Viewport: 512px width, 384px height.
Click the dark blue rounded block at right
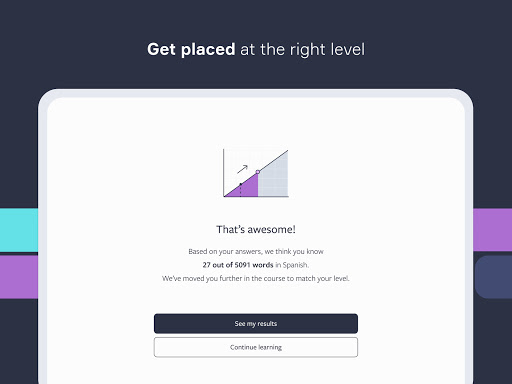pos(494,277)
